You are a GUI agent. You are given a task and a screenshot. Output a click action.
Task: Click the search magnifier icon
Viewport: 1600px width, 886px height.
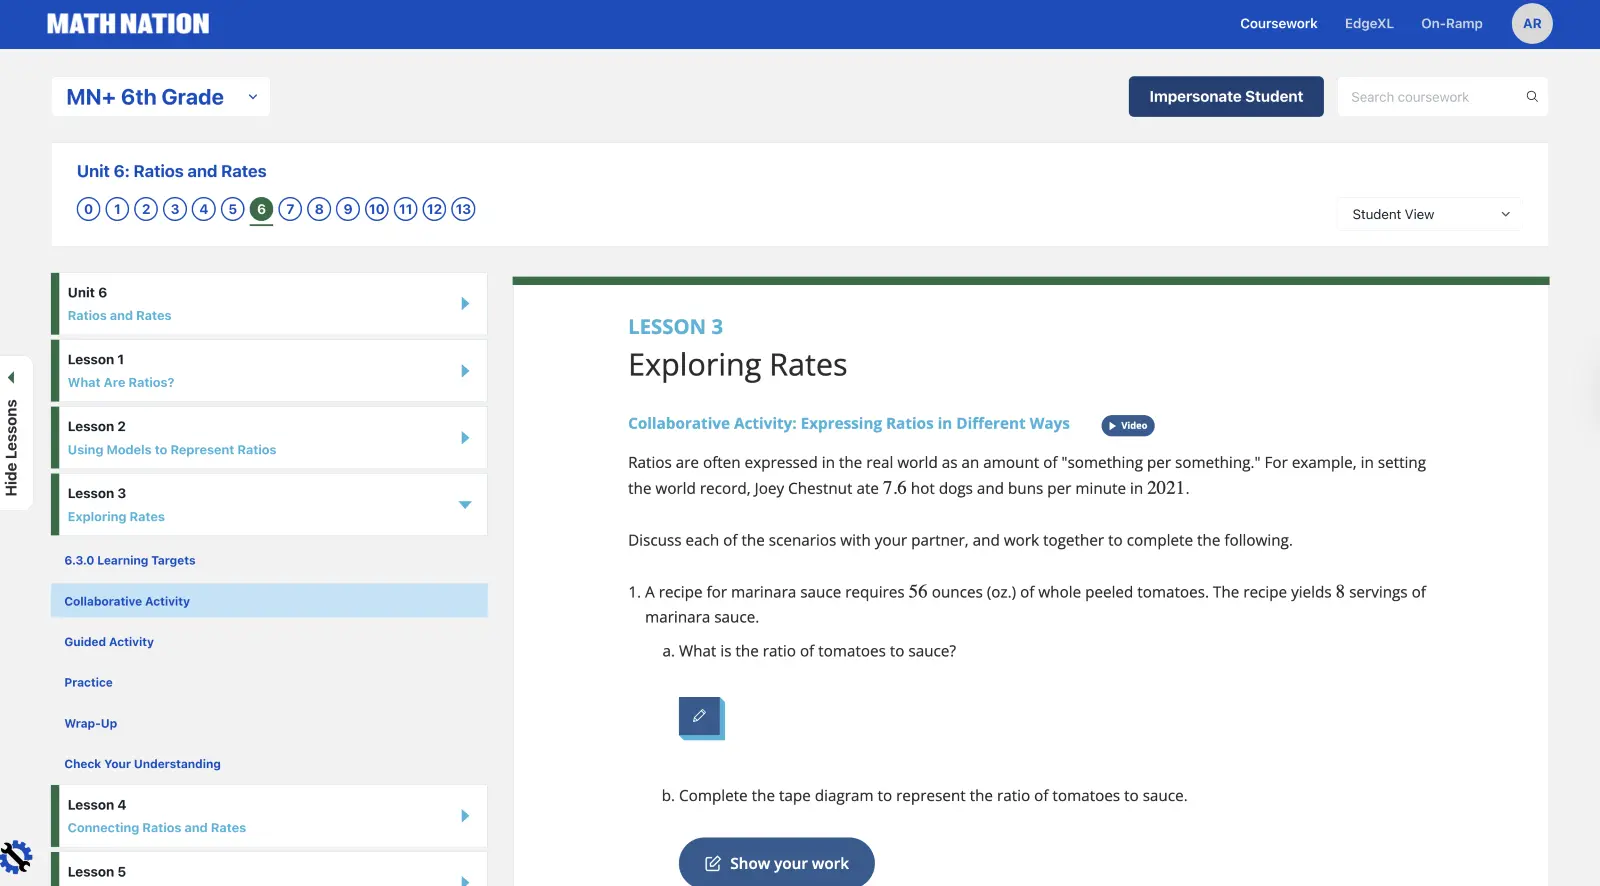[x=1531, y=97]
